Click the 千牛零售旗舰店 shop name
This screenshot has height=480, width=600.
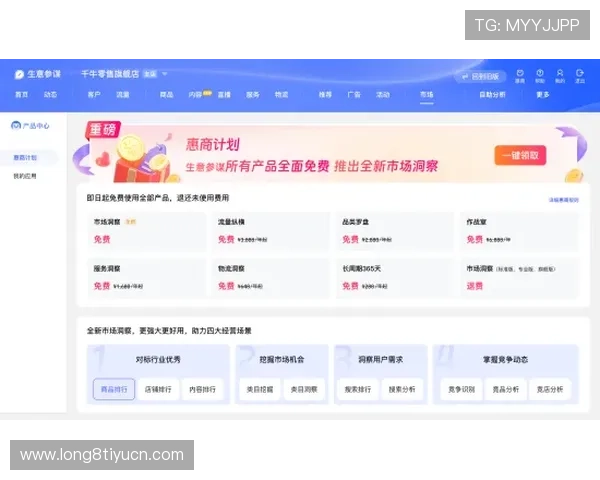[110, 74]
